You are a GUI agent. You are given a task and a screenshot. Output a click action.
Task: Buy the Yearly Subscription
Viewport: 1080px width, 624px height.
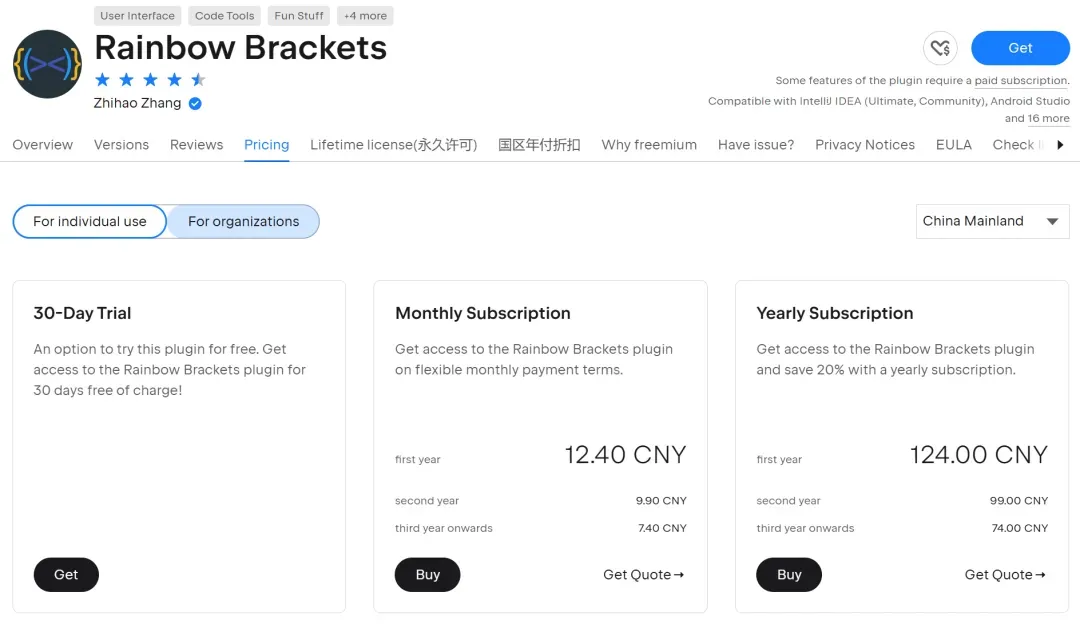tap(789, 575)
